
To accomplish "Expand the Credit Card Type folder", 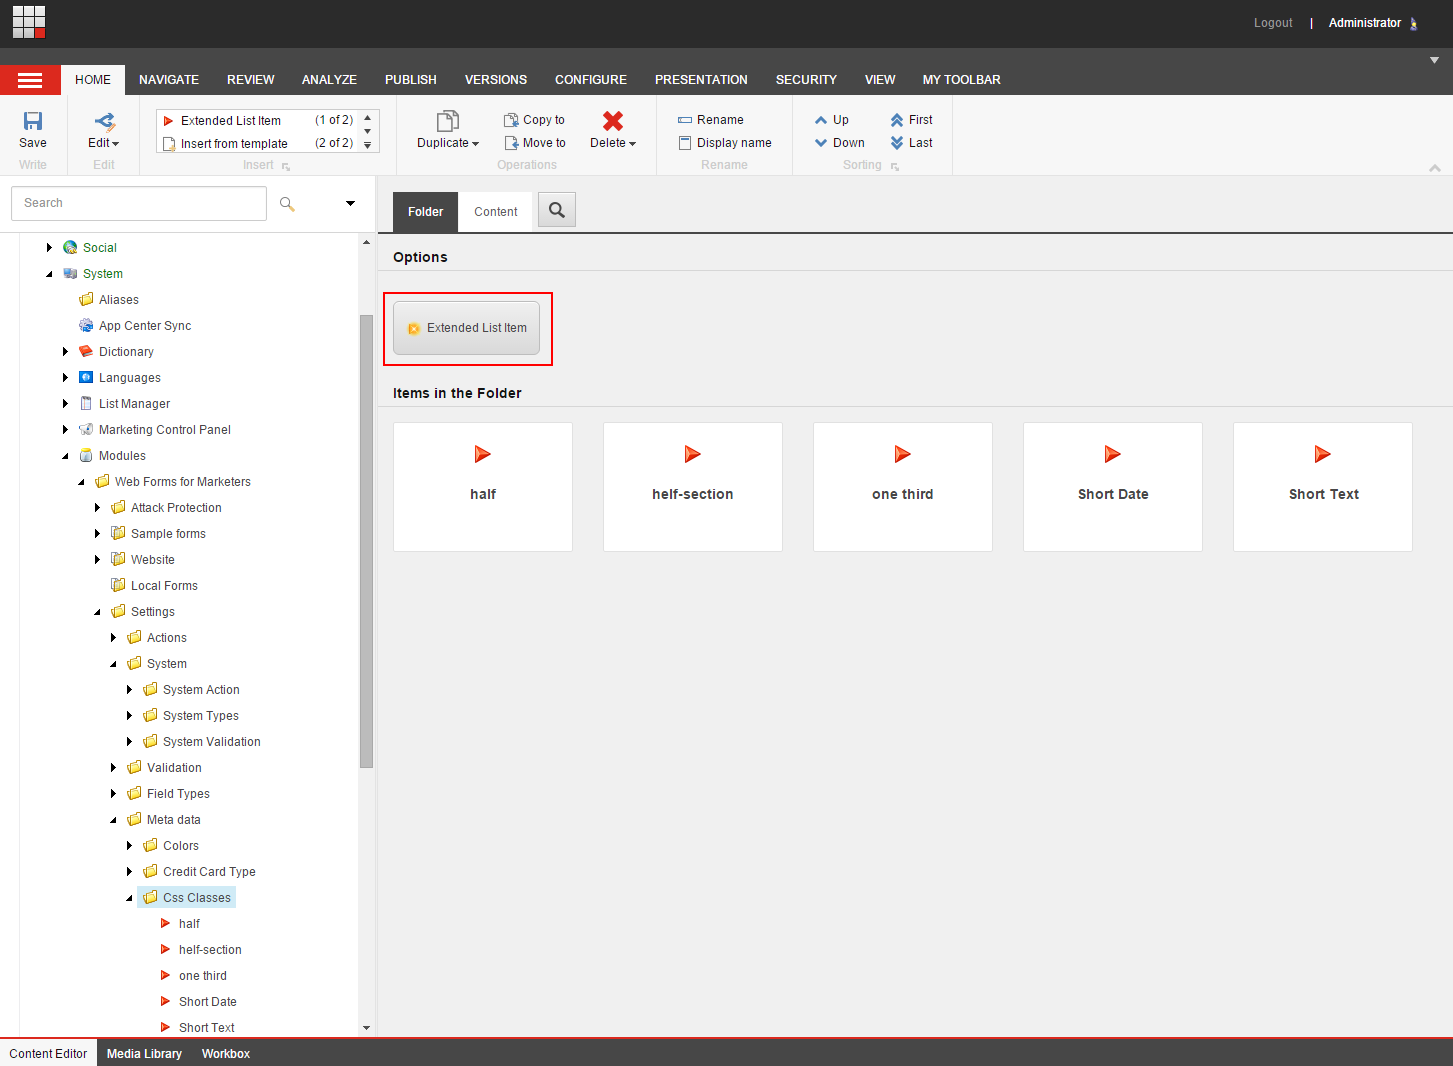I will click(x=130, y=872).
